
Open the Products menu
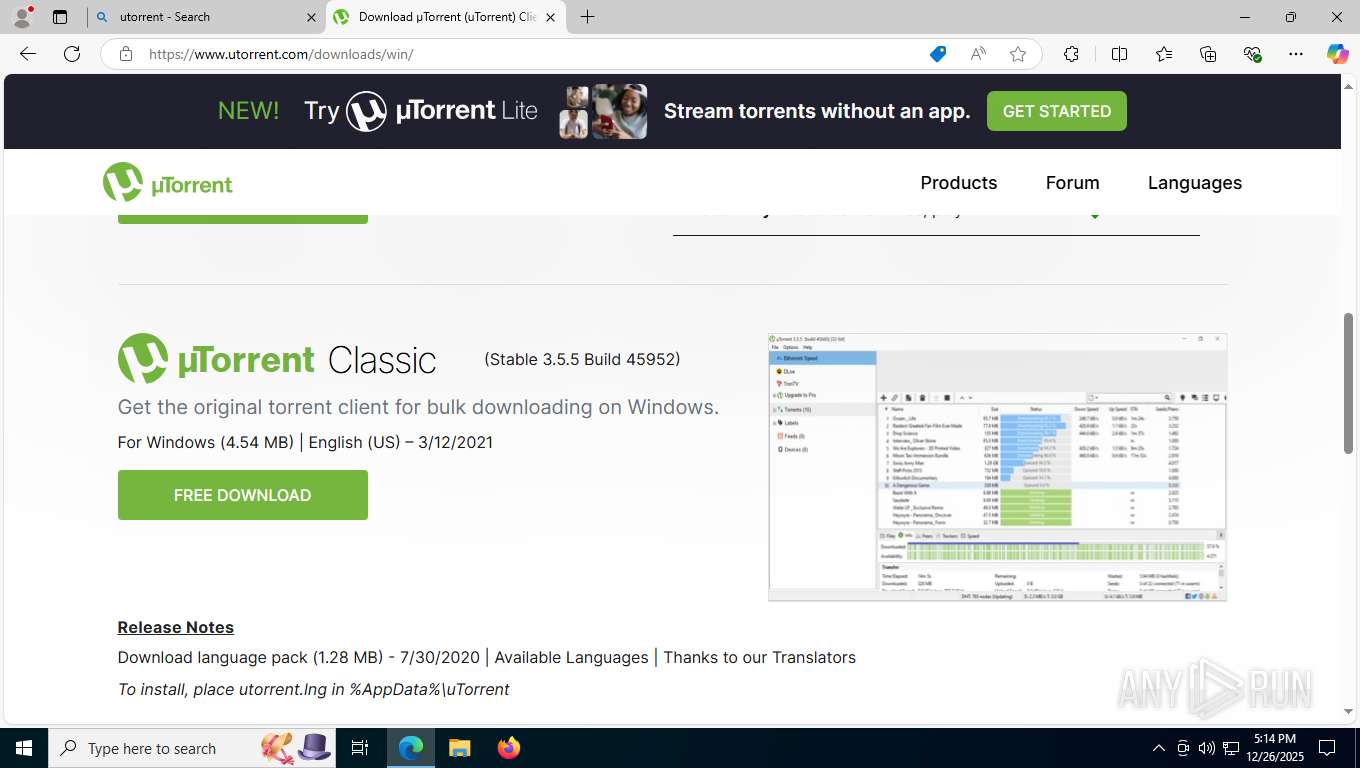(958, 182)
